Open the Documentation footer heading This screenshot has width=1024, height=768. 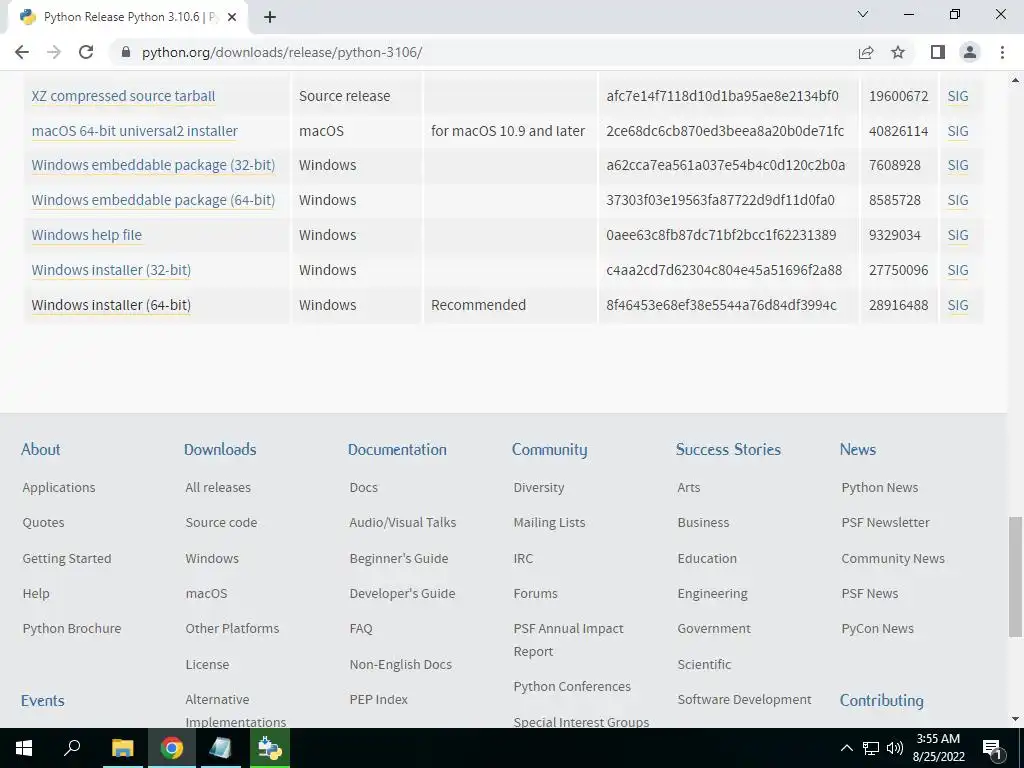click(397, 449)
